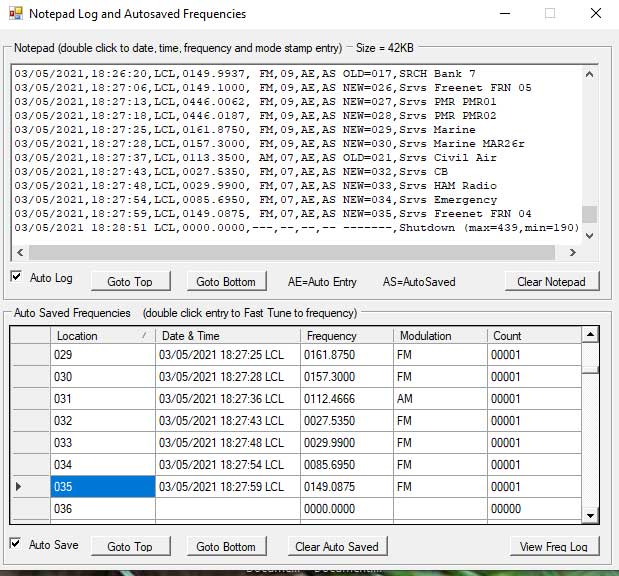This screenshot has width=619, height=576.
Task: Click the Clear Notepad button
Action: 551,281
